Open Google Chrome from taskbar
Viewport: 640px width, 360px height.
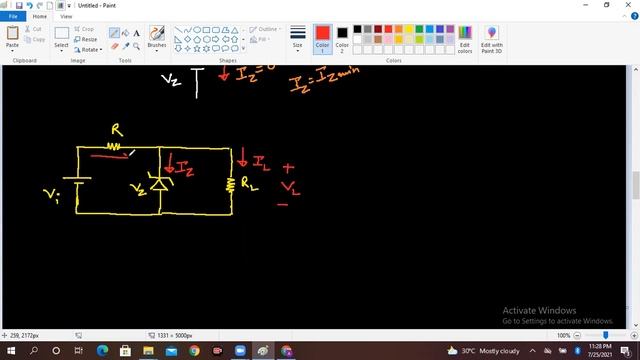click(x=194, y=351)
